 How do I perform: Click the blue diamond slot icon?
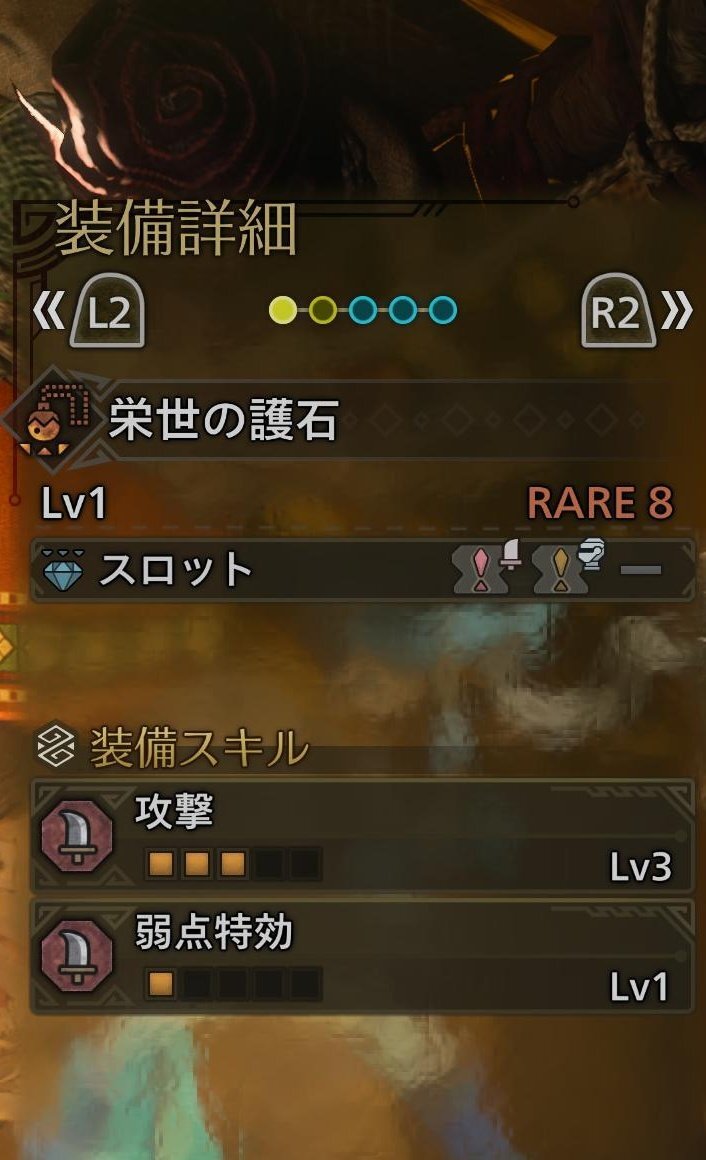(63, 570)
